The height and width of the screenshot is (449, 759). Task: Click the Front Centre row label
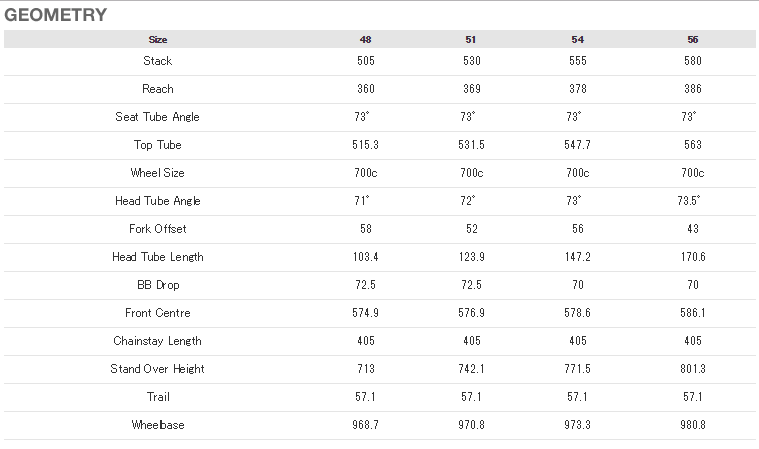coord(158,313)
